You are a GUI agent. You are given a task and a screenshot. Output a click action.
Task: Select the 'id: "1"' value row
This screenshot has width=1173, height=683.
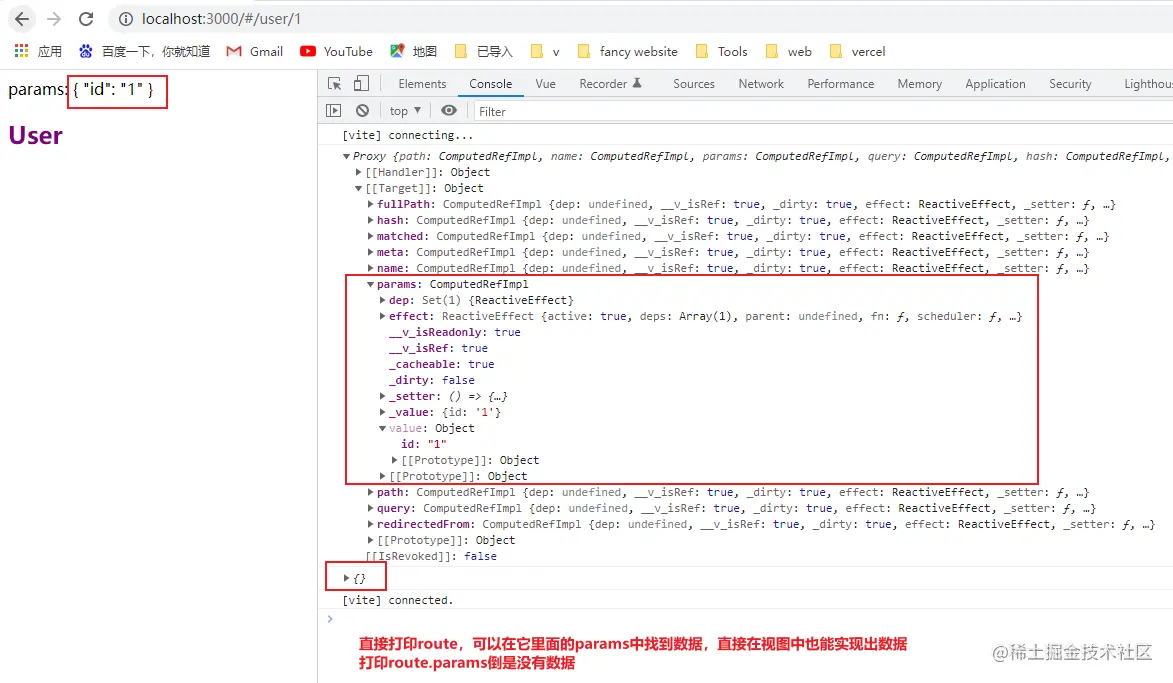coord(423,444)
